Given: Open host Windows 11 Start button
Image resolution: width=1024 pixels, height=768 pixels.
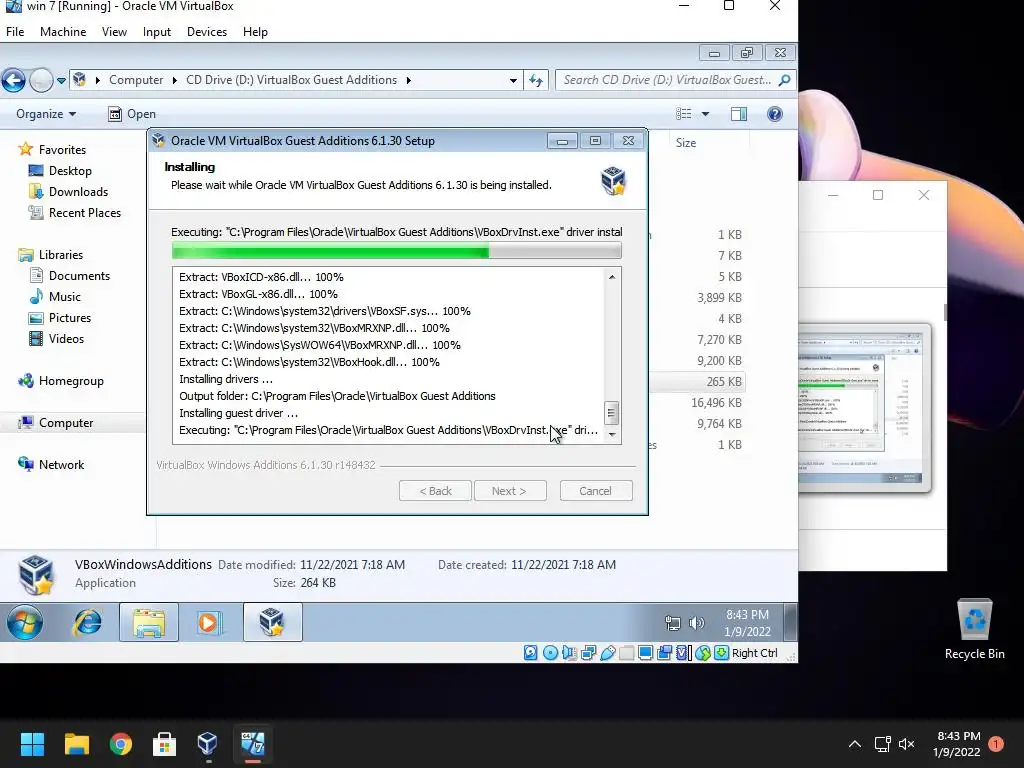Looking at the screenshot, I should click(x=32, y=744).
